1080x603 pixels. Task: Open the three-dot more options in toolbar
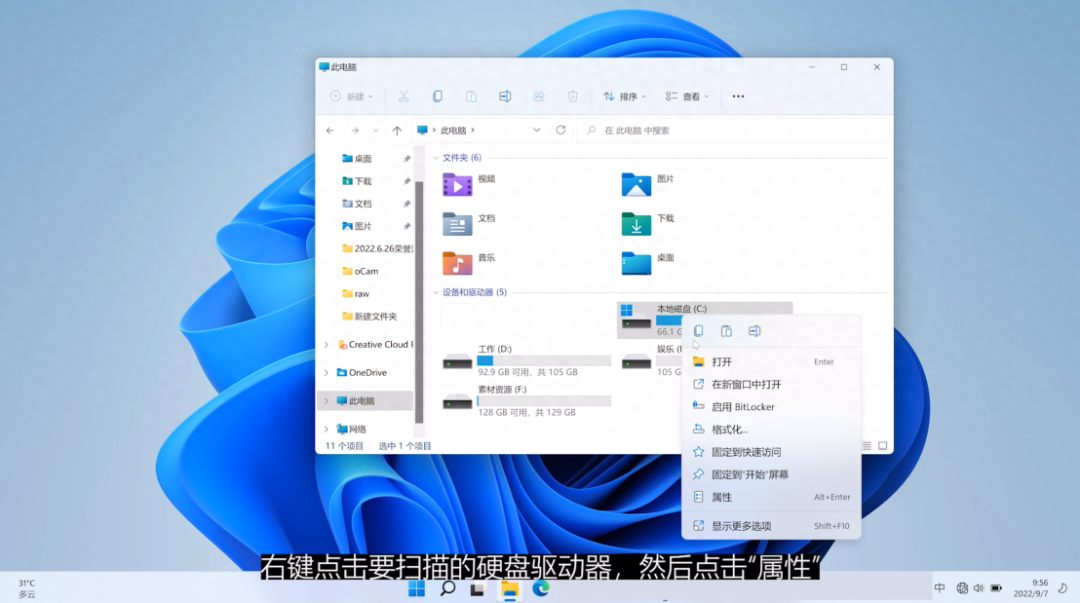click(x=738, y=97)
